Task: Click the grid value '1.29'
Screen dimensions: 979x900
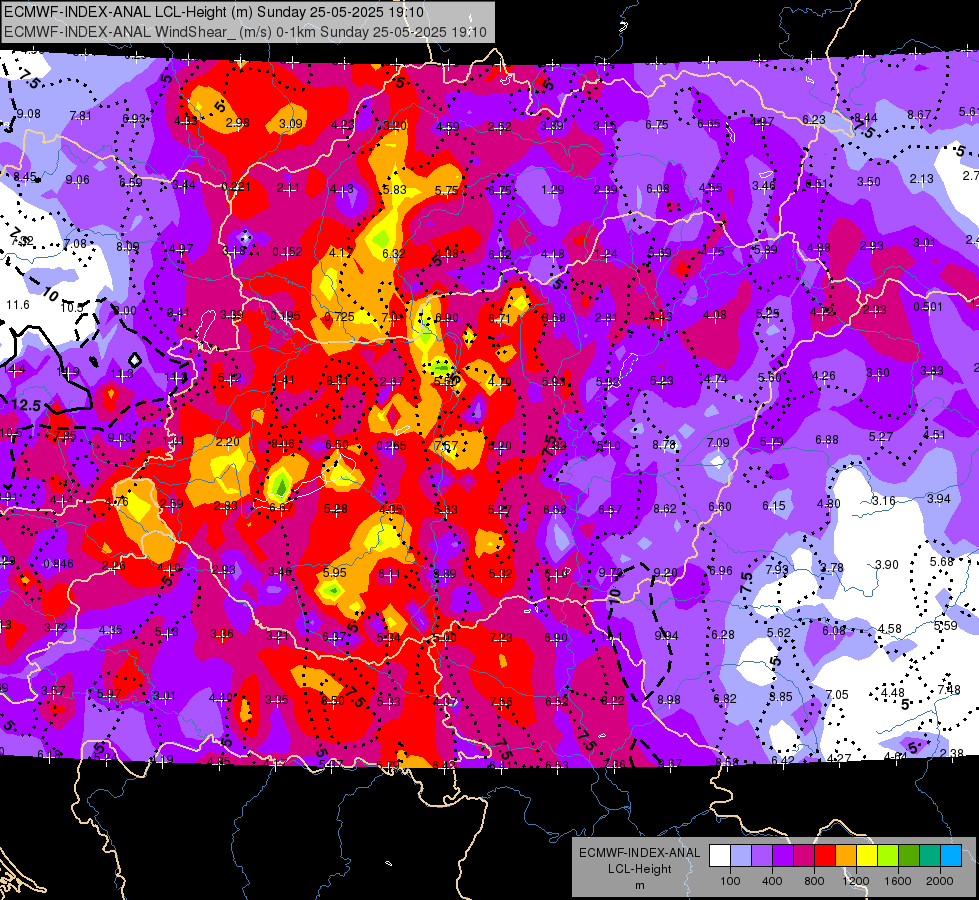Action: pos(553,189)
